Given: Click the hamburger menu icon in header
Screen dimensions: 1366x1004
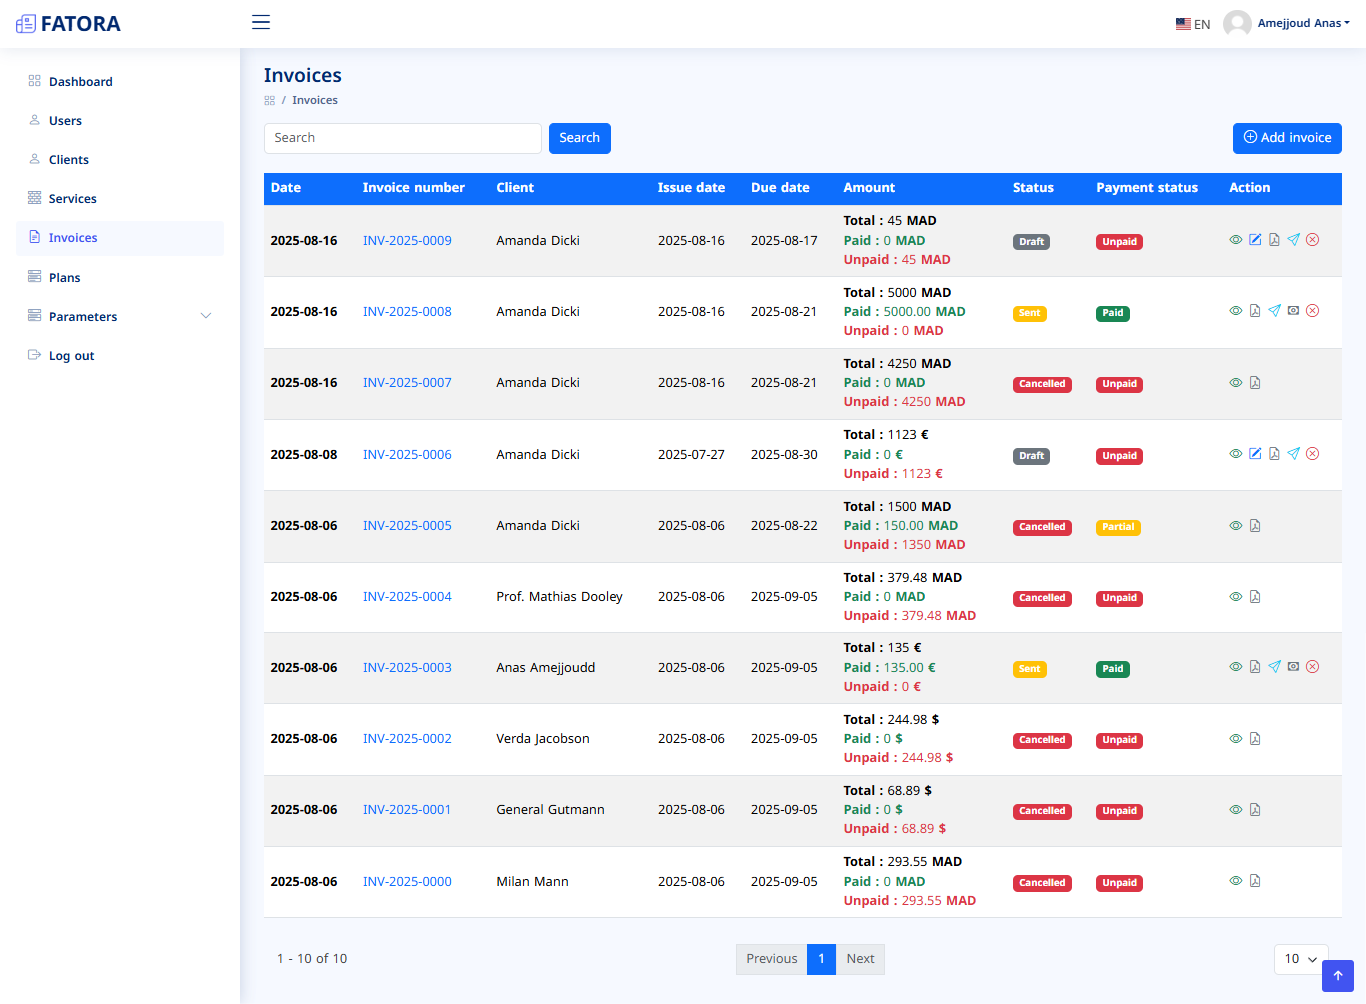Looking at the screenshot, I should pyautogui.click(x=261, y=22).
